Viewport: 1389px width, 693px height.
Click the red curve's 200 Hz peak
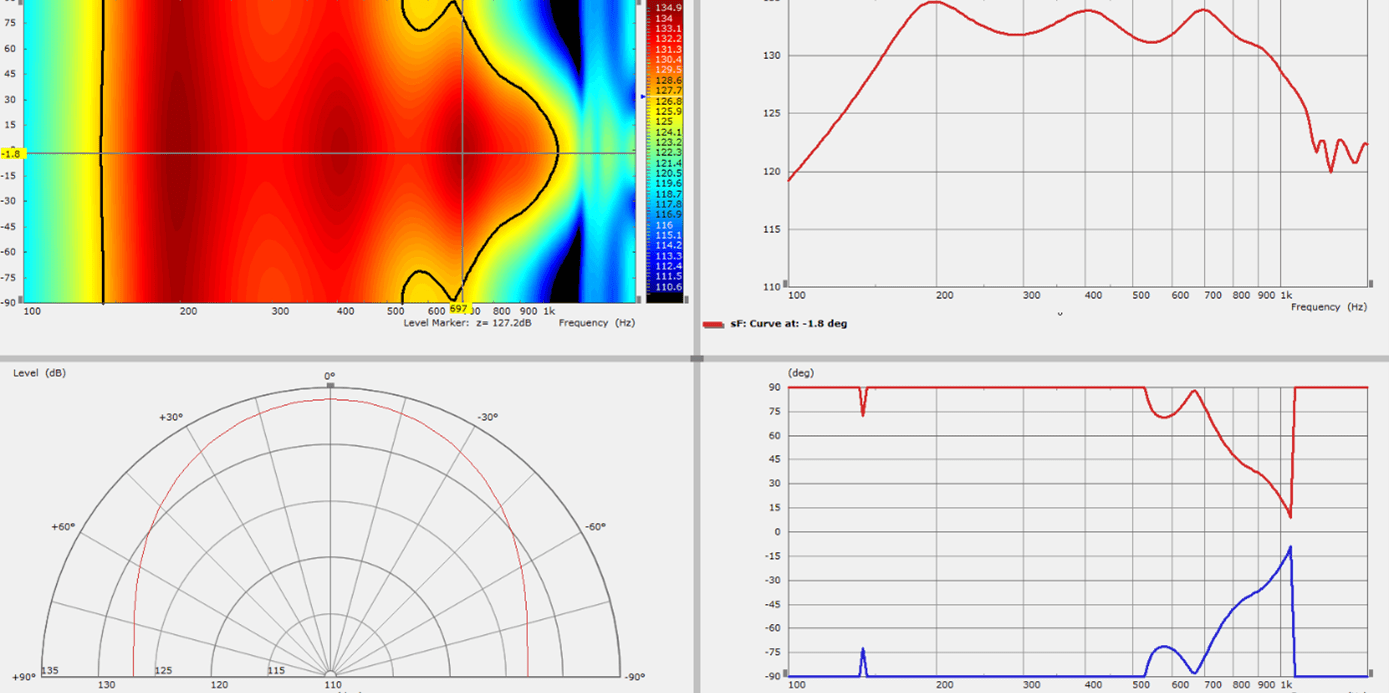(933, 2)
